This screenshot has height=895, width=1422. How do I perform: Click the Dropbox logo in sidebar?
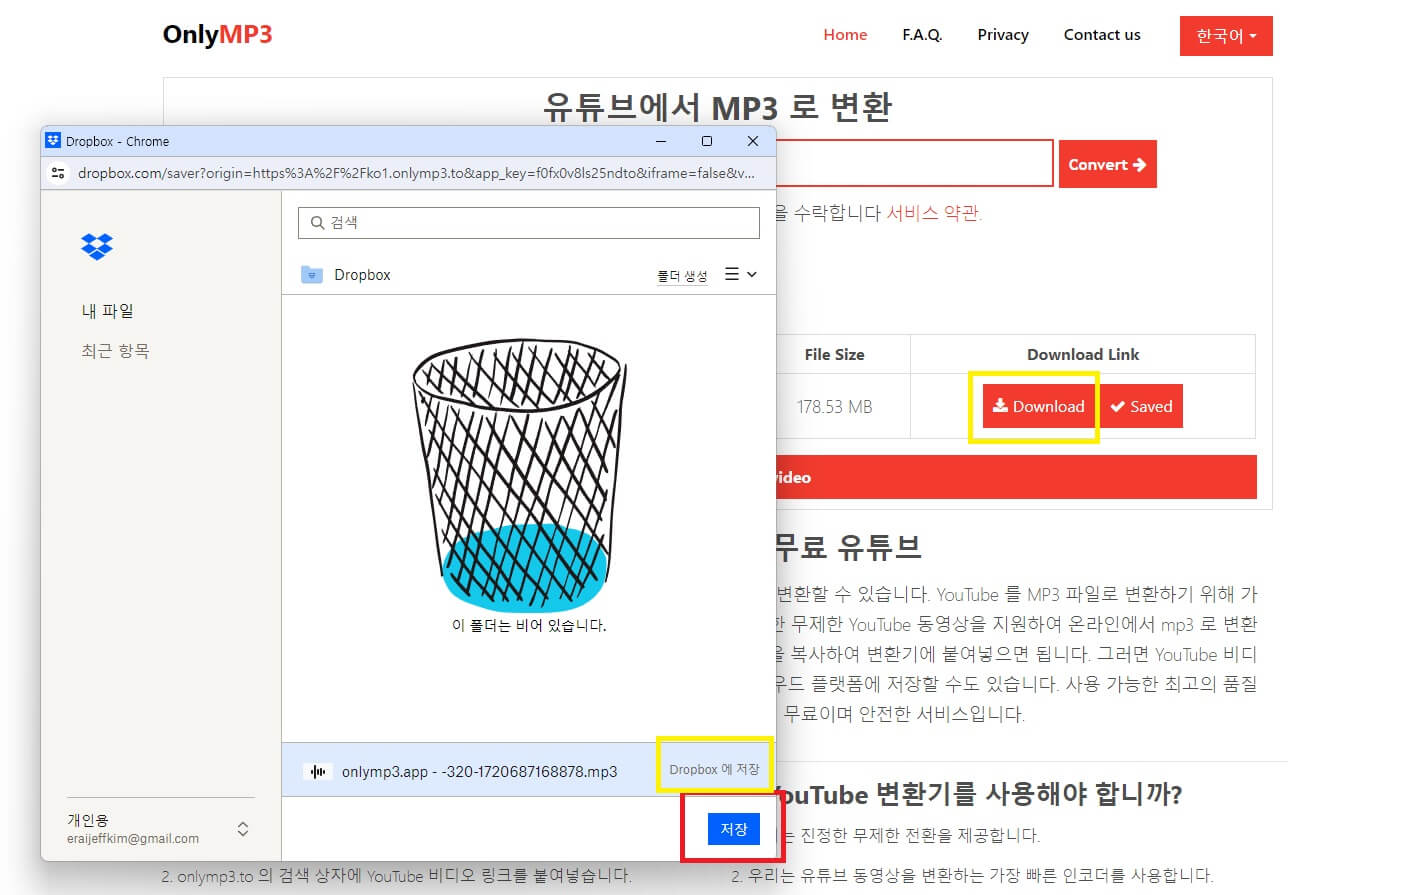97,246
